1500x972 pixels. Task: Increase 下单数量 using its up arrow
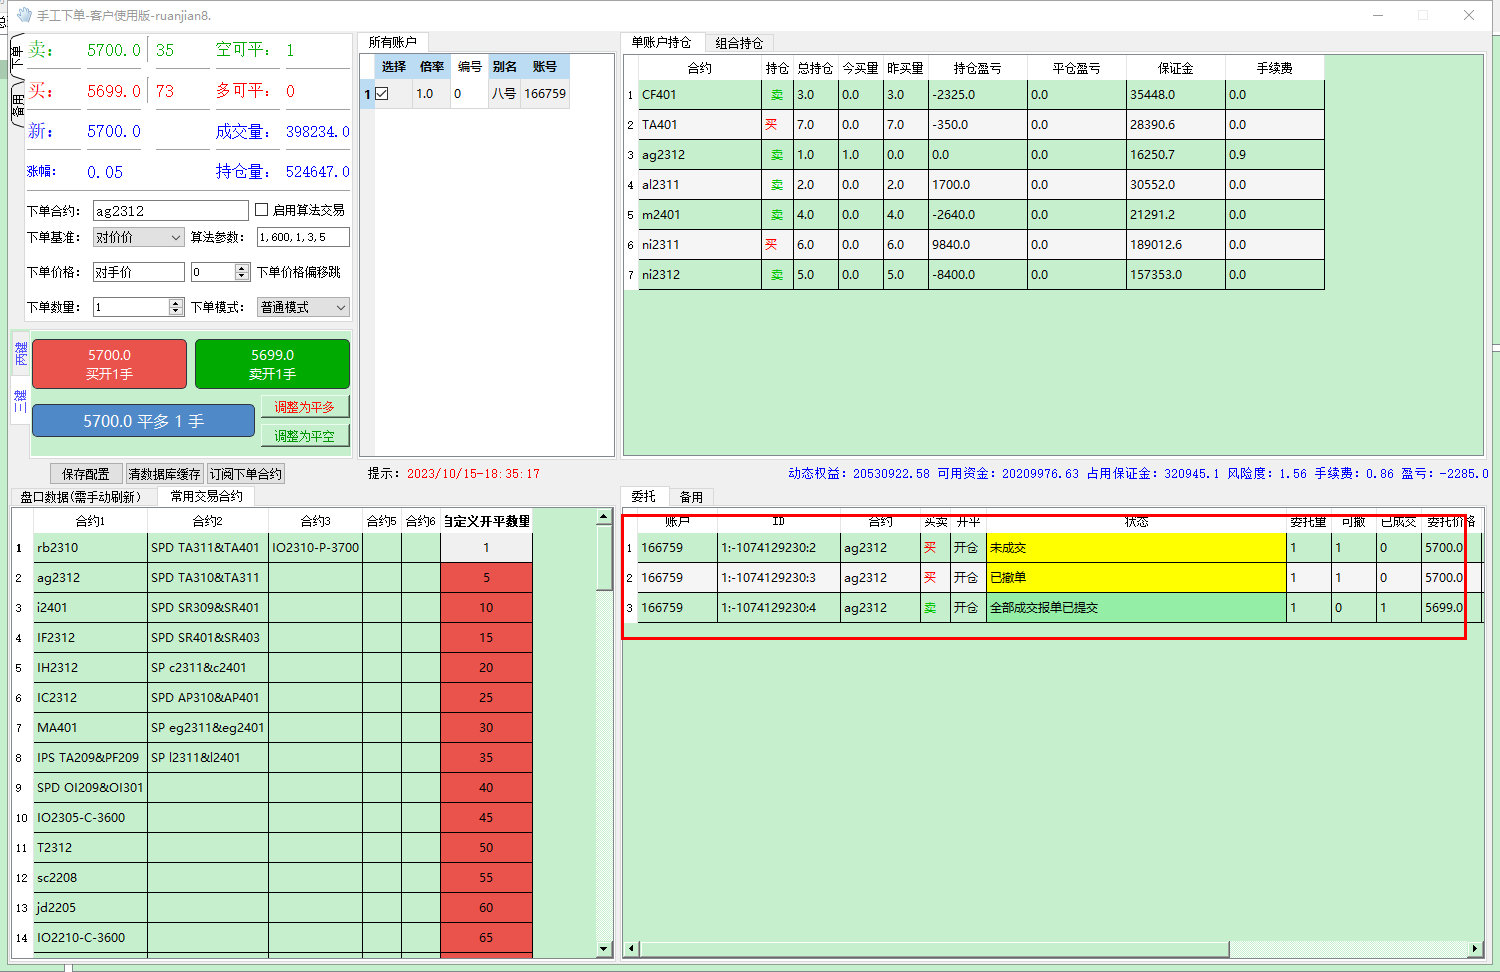176,303
